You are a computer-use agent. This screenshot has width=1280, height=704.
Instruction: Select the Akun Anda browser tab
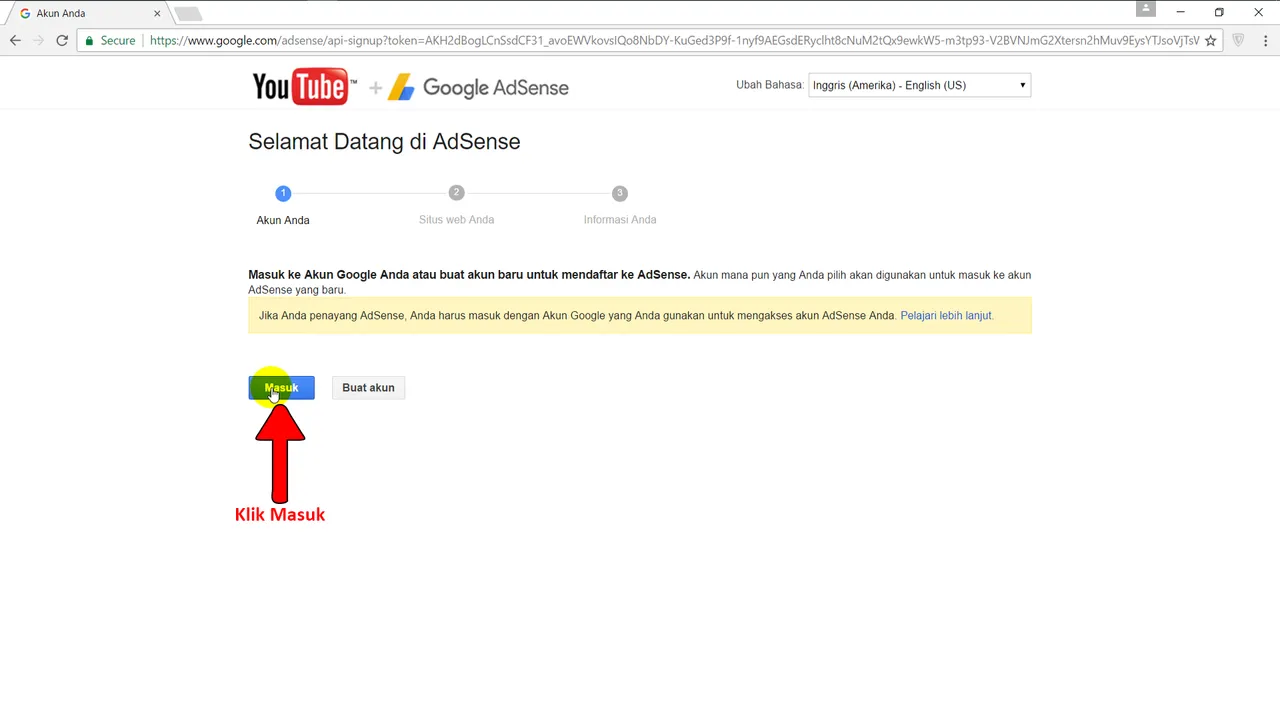pos(88,14)
